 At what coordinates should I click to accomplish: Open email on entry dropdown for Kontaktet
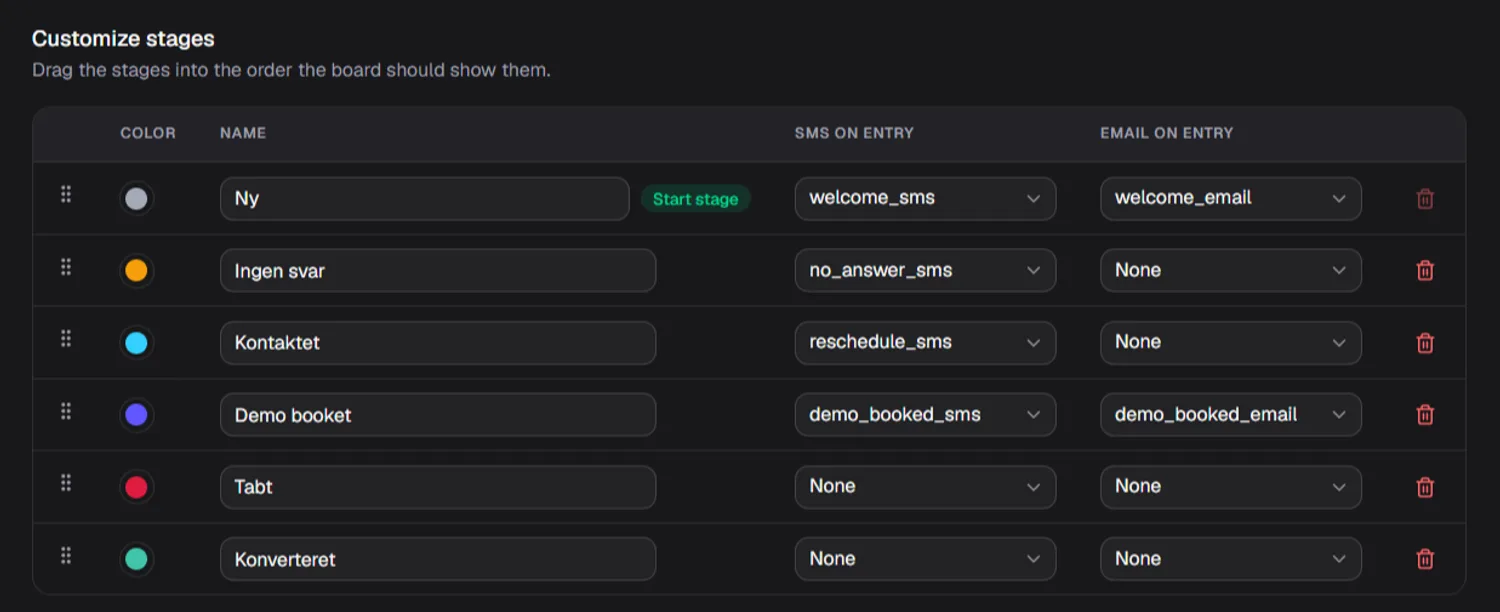(1231, 342)
